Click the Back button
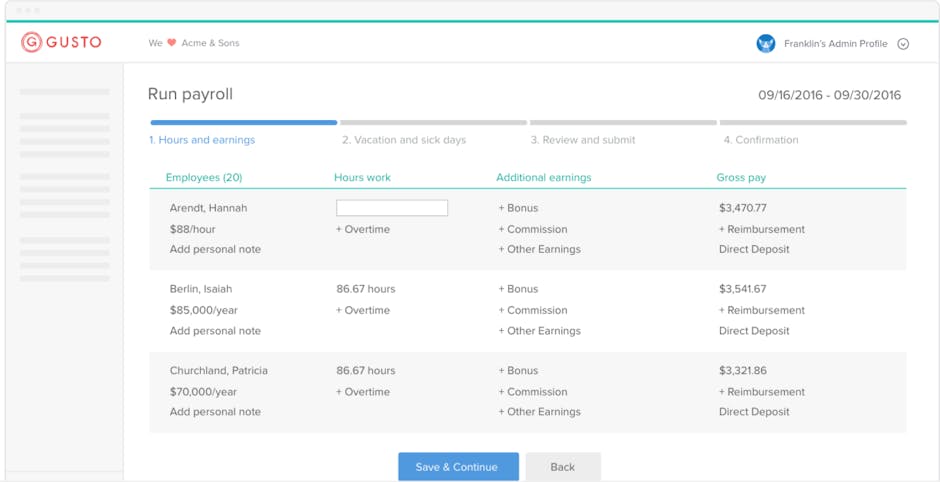This screenshot has height=482, width=940. tap(563, 467)
